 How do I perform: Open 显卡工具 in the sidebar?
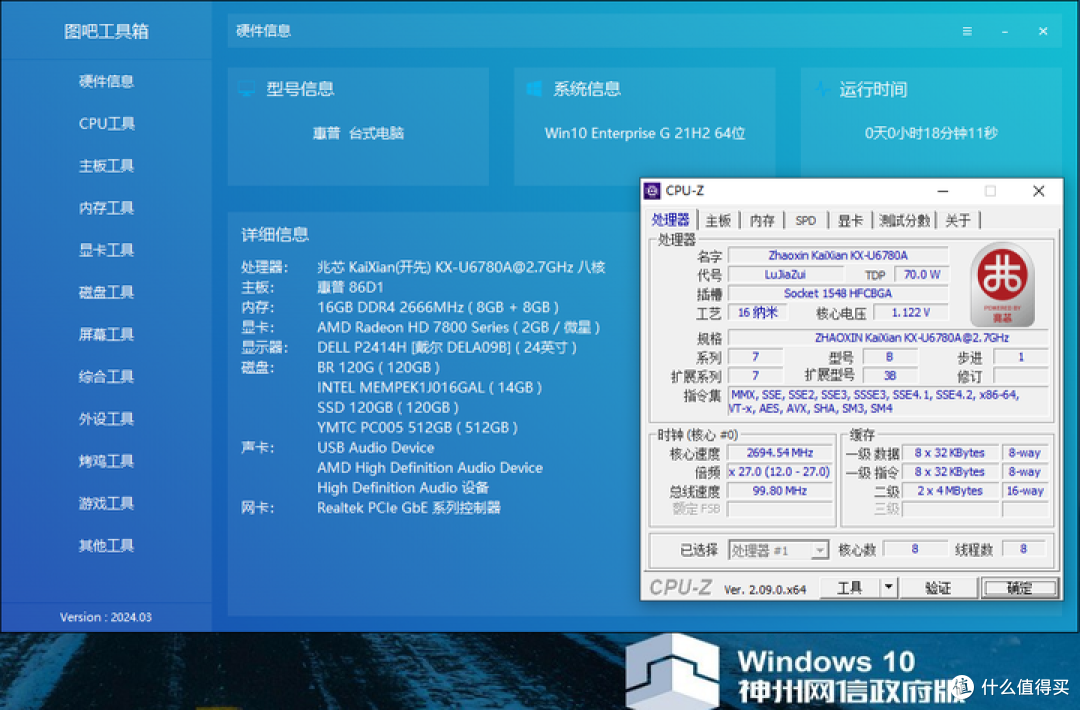106,250
